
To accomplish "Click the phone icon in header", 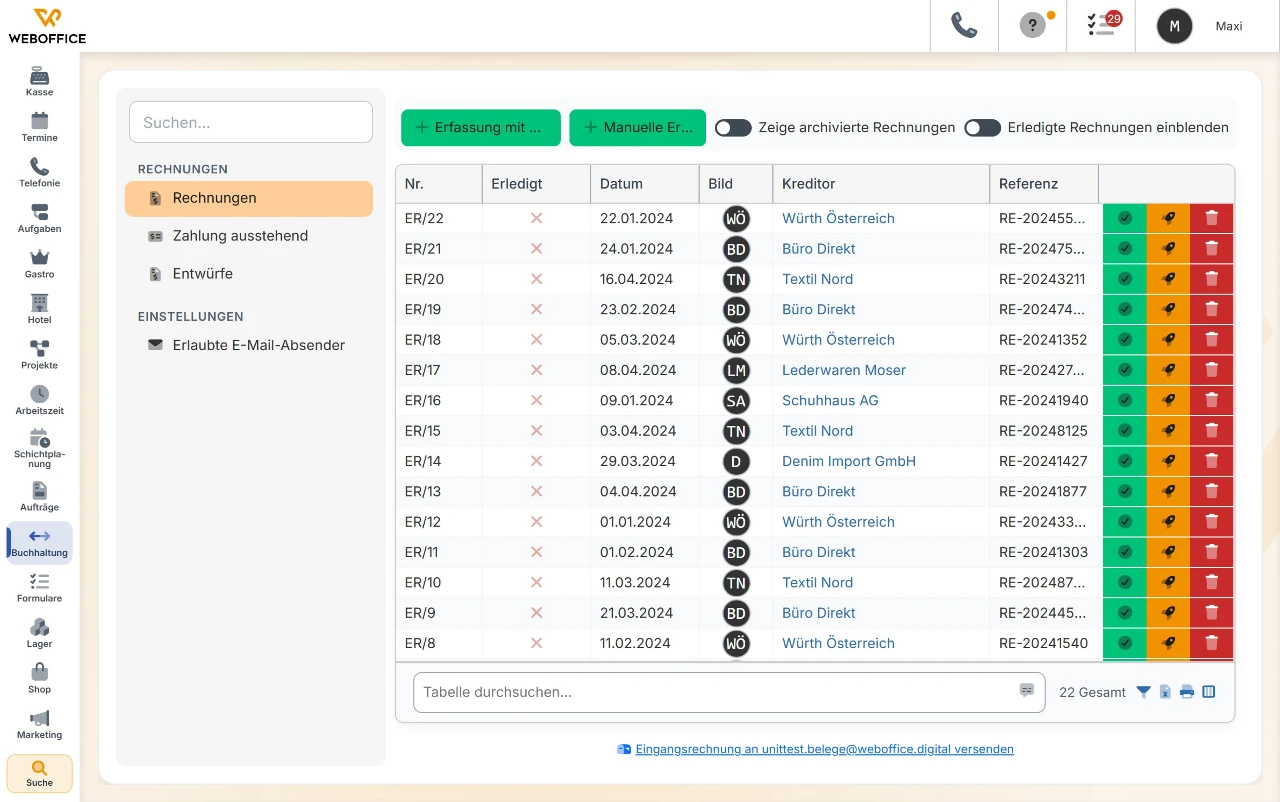I will point(964,26).
